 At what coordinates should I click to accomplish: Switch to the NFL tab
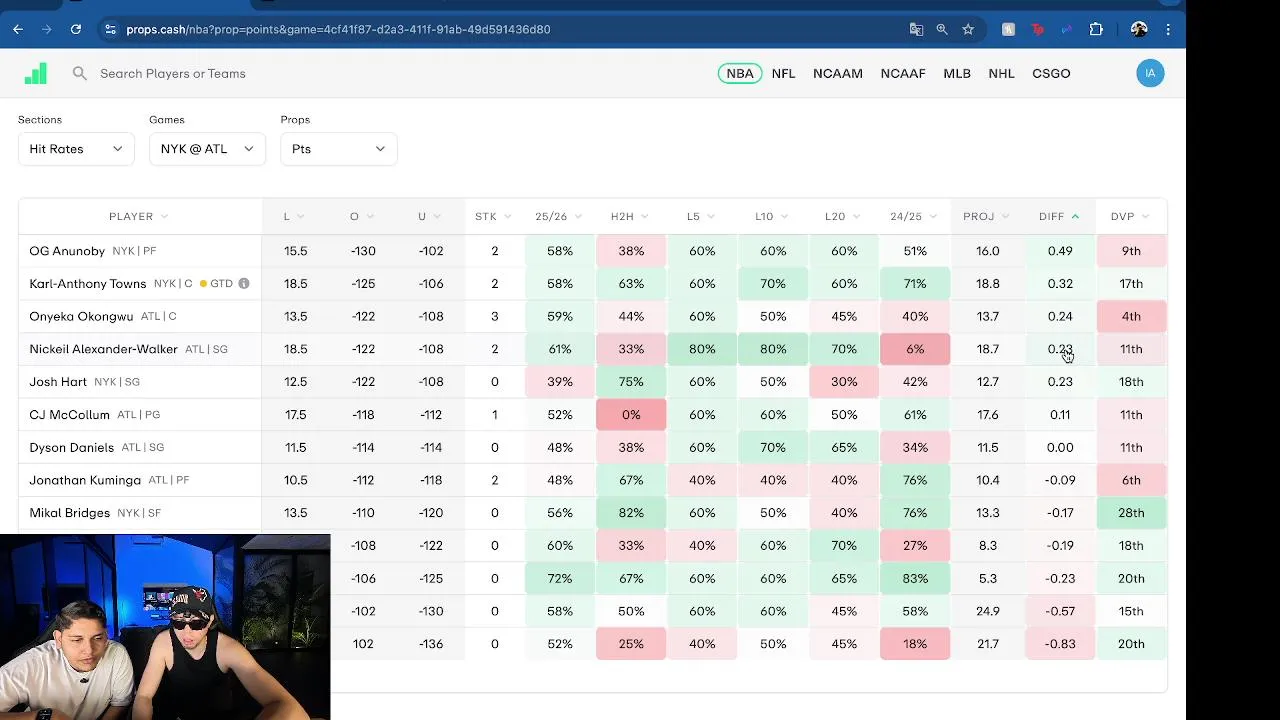click(783, 73)
